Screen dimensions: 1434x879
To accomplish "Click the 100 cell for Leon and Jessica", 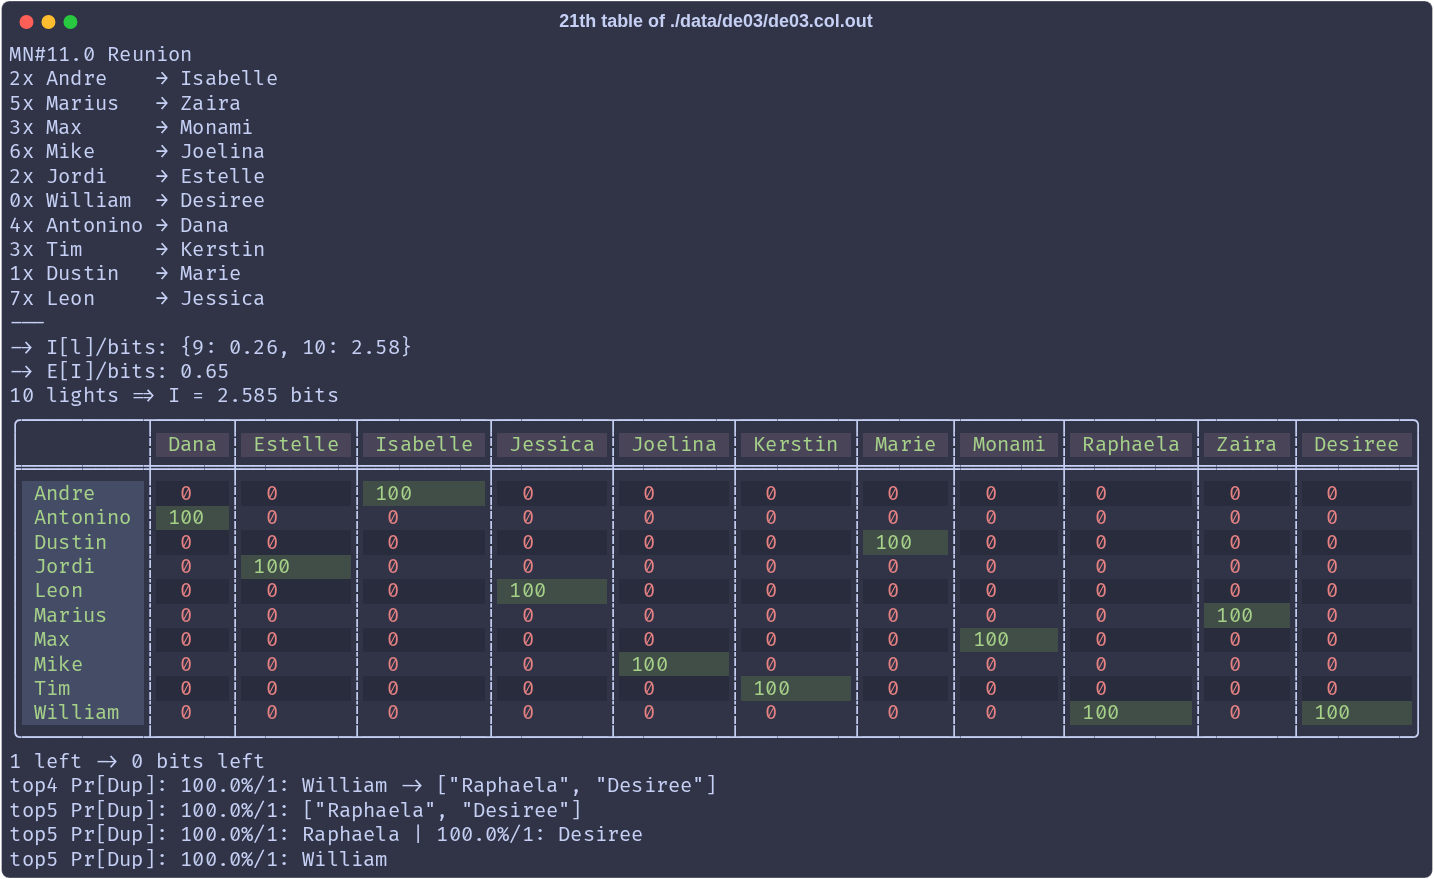I will pos(552,591).
